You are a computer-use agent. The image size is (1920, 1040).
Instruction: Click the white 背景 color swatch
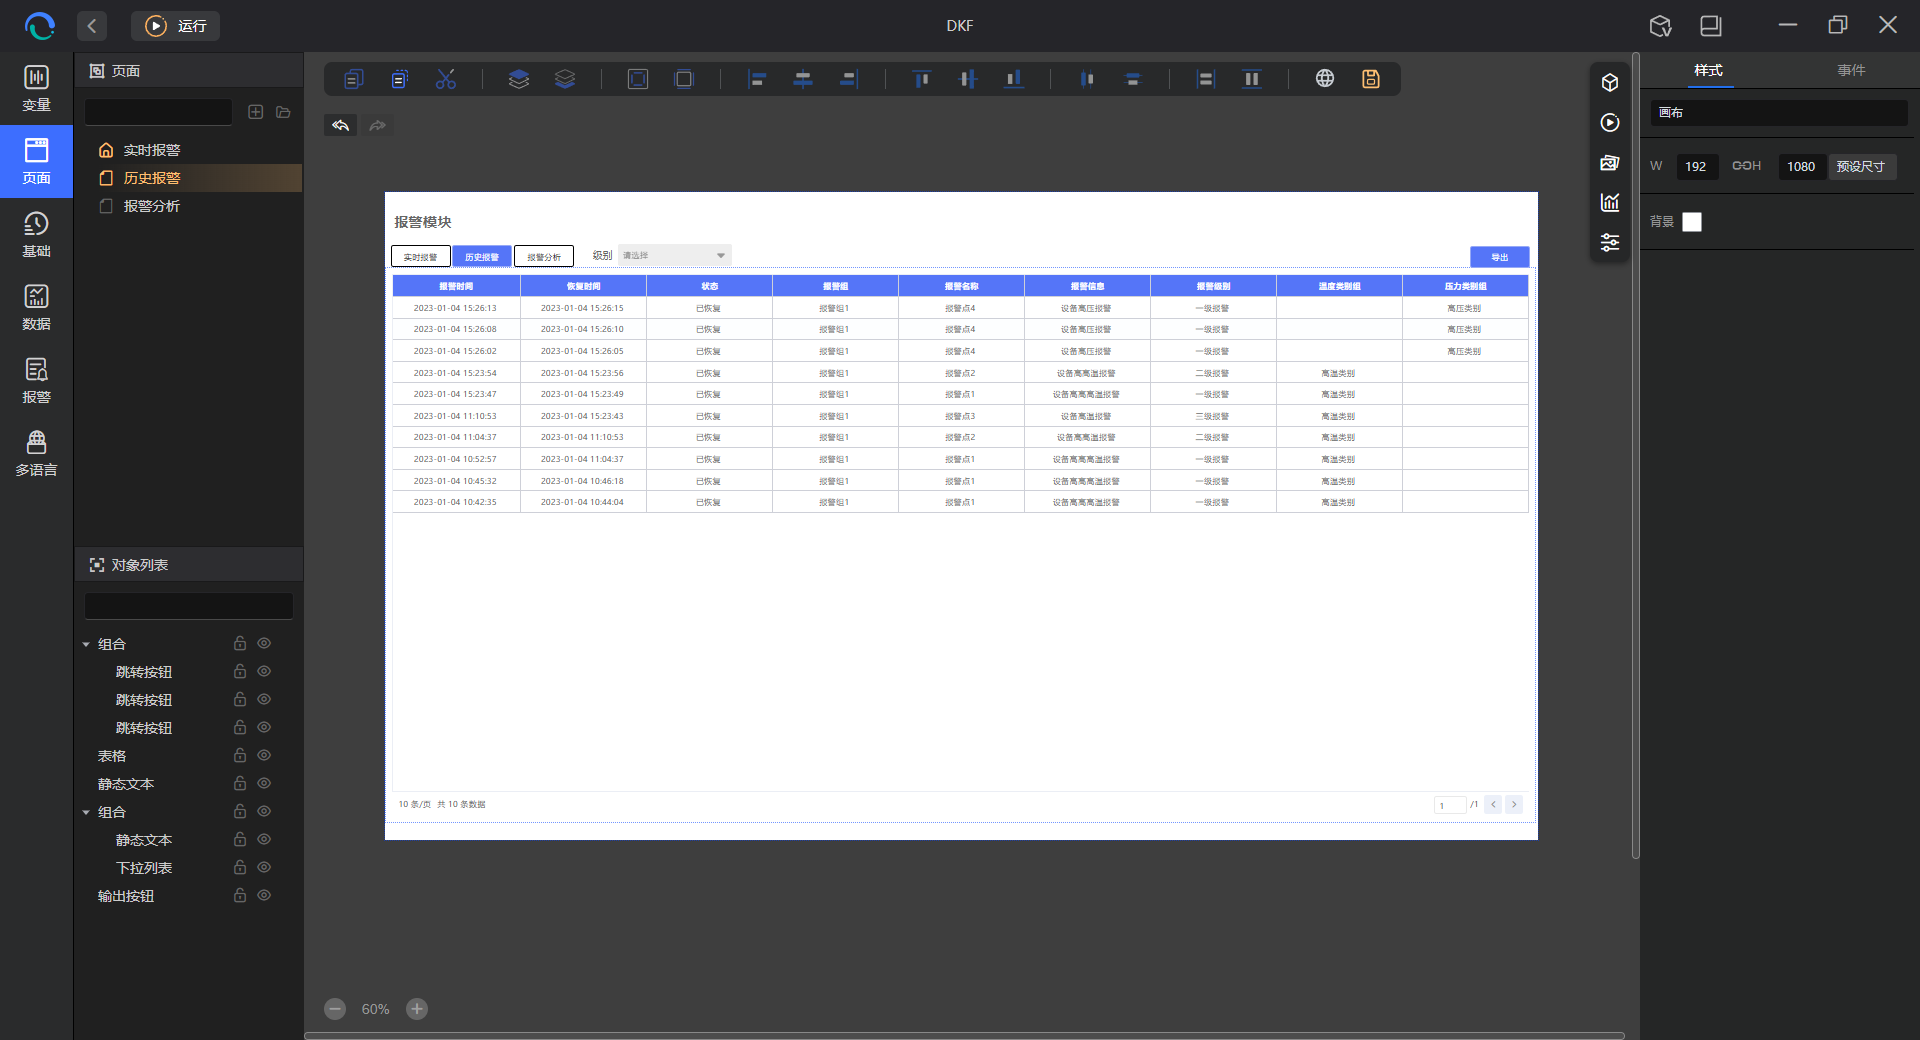1692,222
